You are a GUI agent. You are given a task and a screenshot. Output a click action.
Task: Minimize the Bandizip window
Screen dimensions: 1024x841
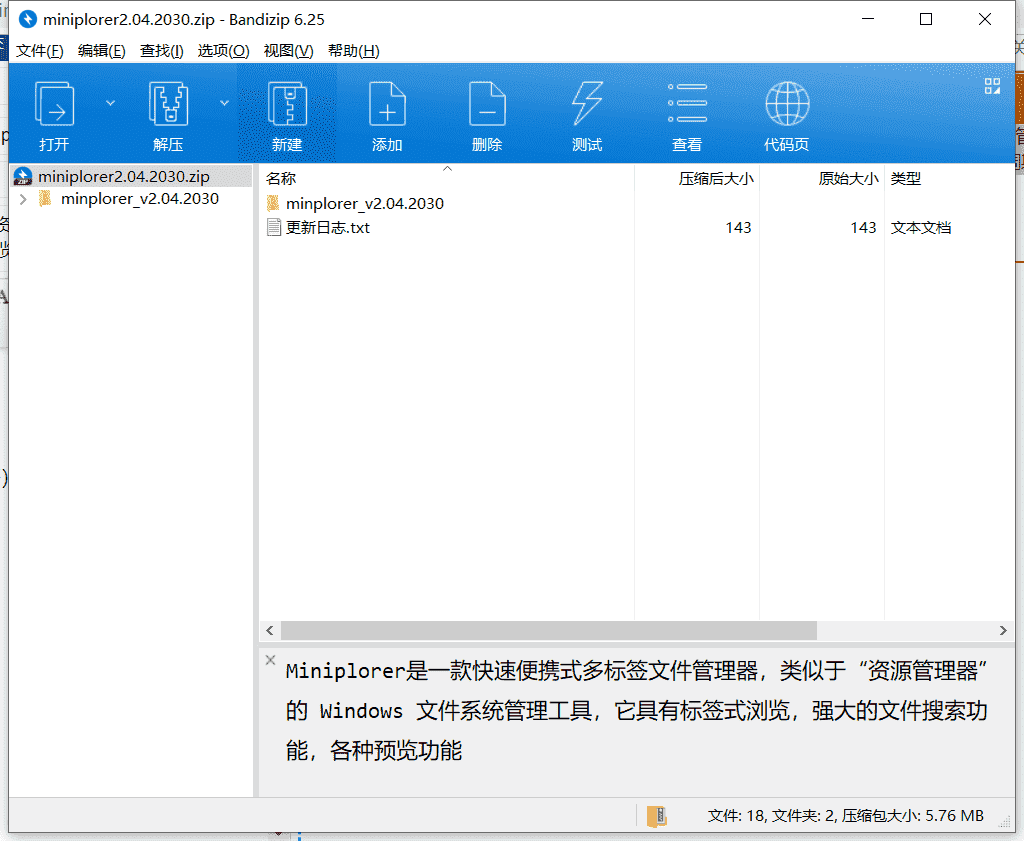pos(868,20)
